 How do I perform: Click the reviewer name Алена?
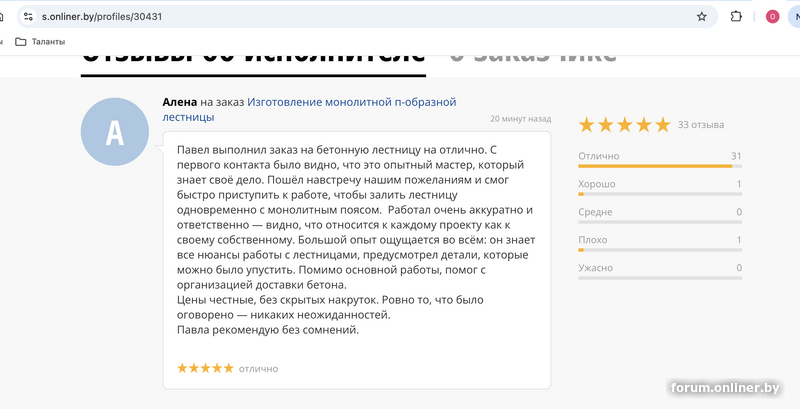click(179, 102)
